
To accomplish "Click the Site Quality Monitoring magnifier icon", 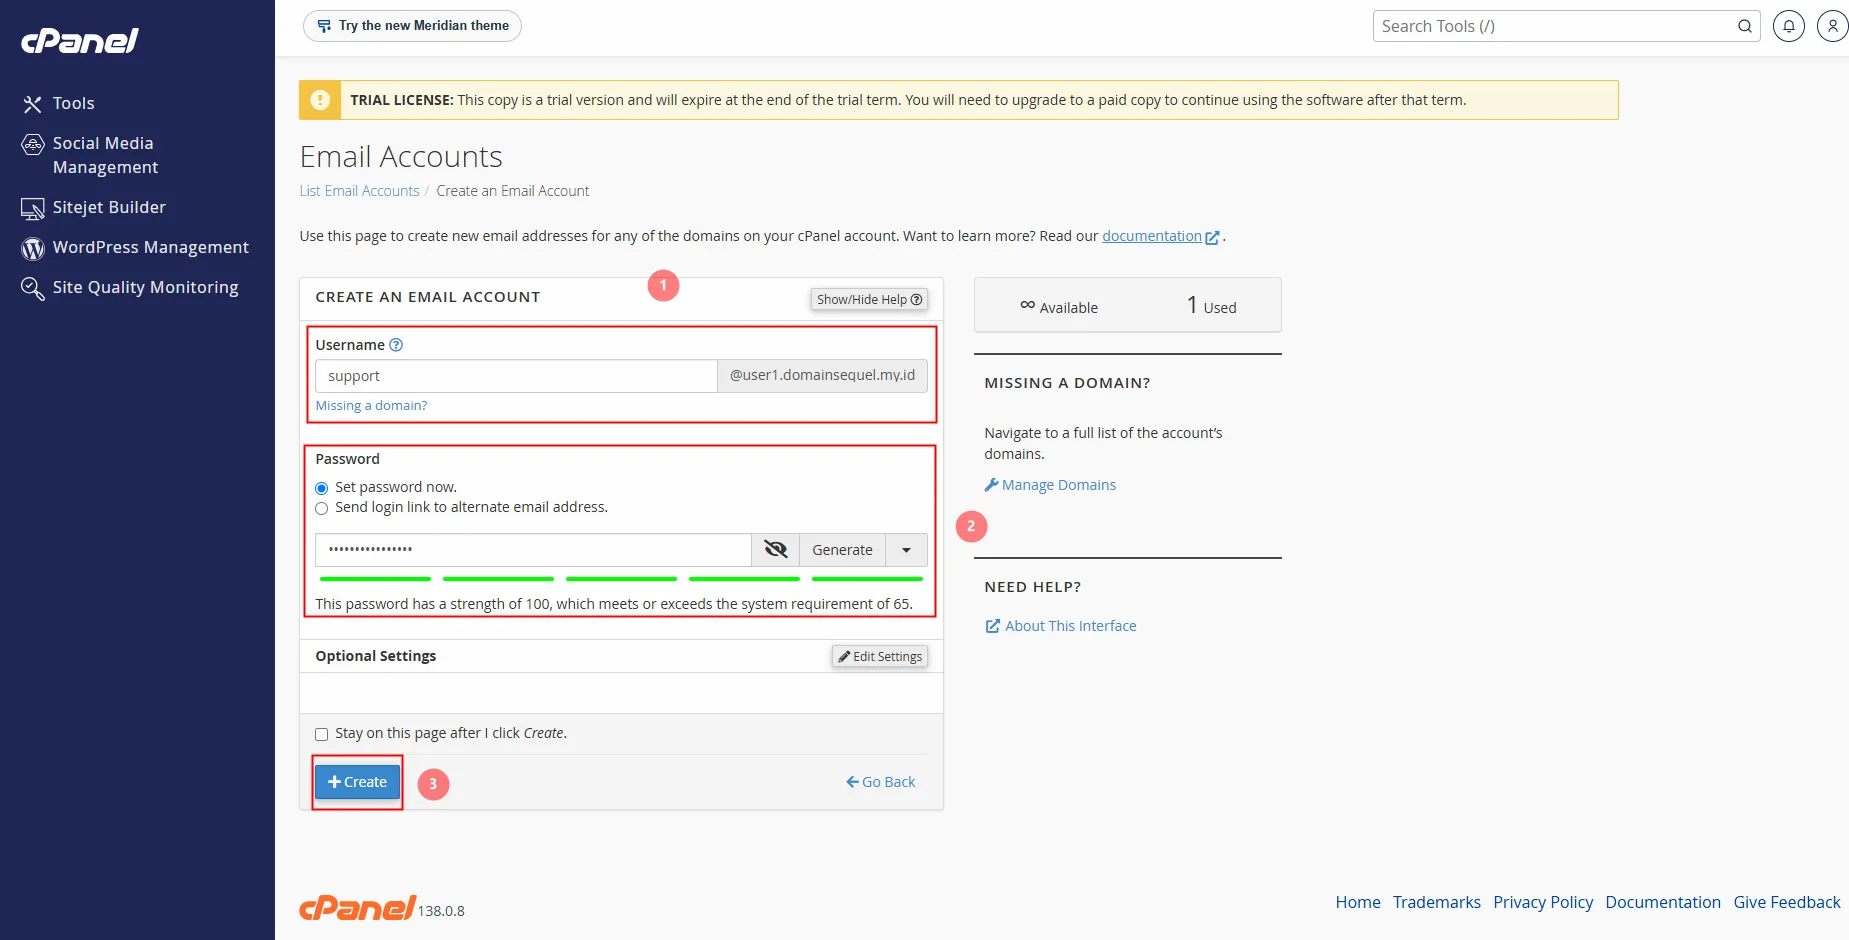I will point(33,288).
